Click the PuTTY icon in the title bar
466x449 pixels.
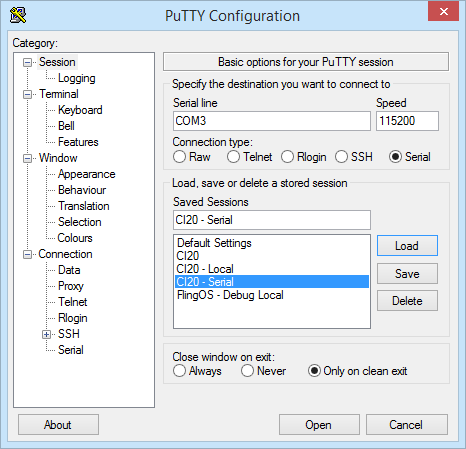(x=18, y=15)
